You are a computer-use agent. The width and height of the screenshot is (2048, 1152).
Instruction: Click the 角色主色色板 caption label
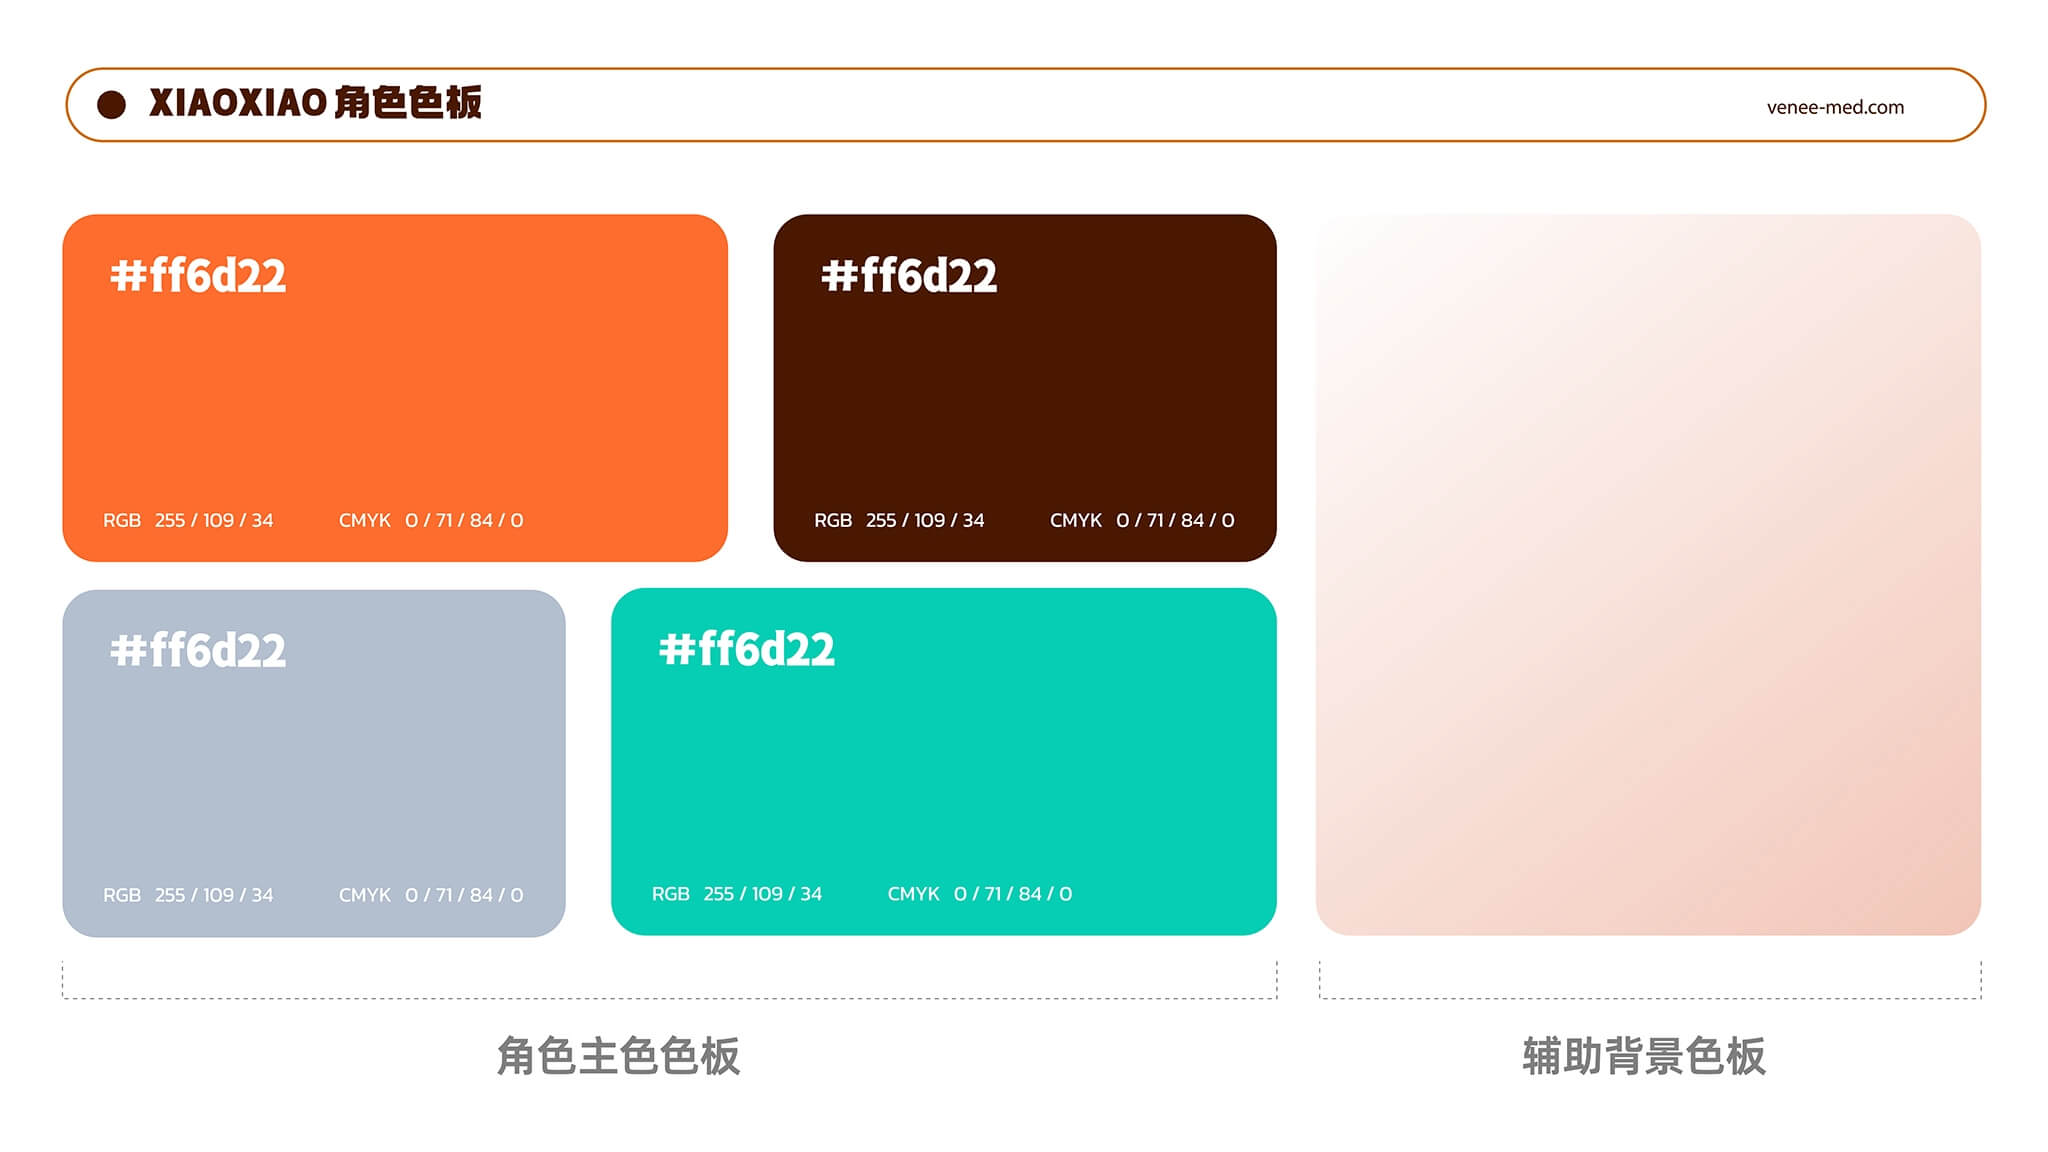pyautogui.click(x=618, y=1056)
